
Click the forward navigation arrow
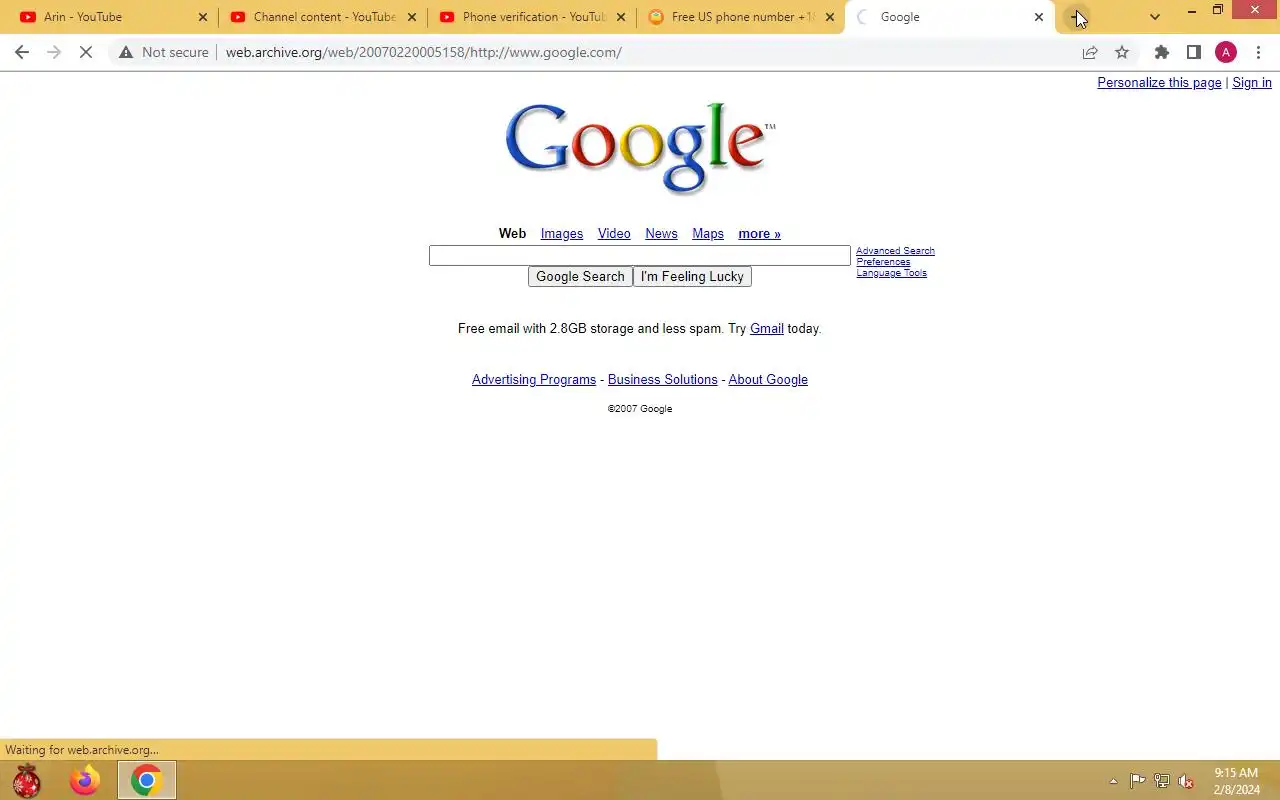(54, 52)
